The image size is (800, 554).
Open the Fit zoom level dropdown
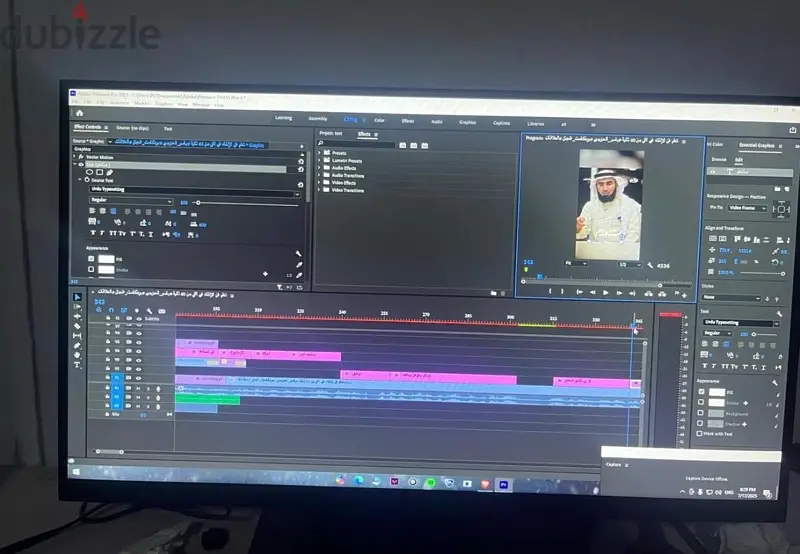click(x=576, y=263)
